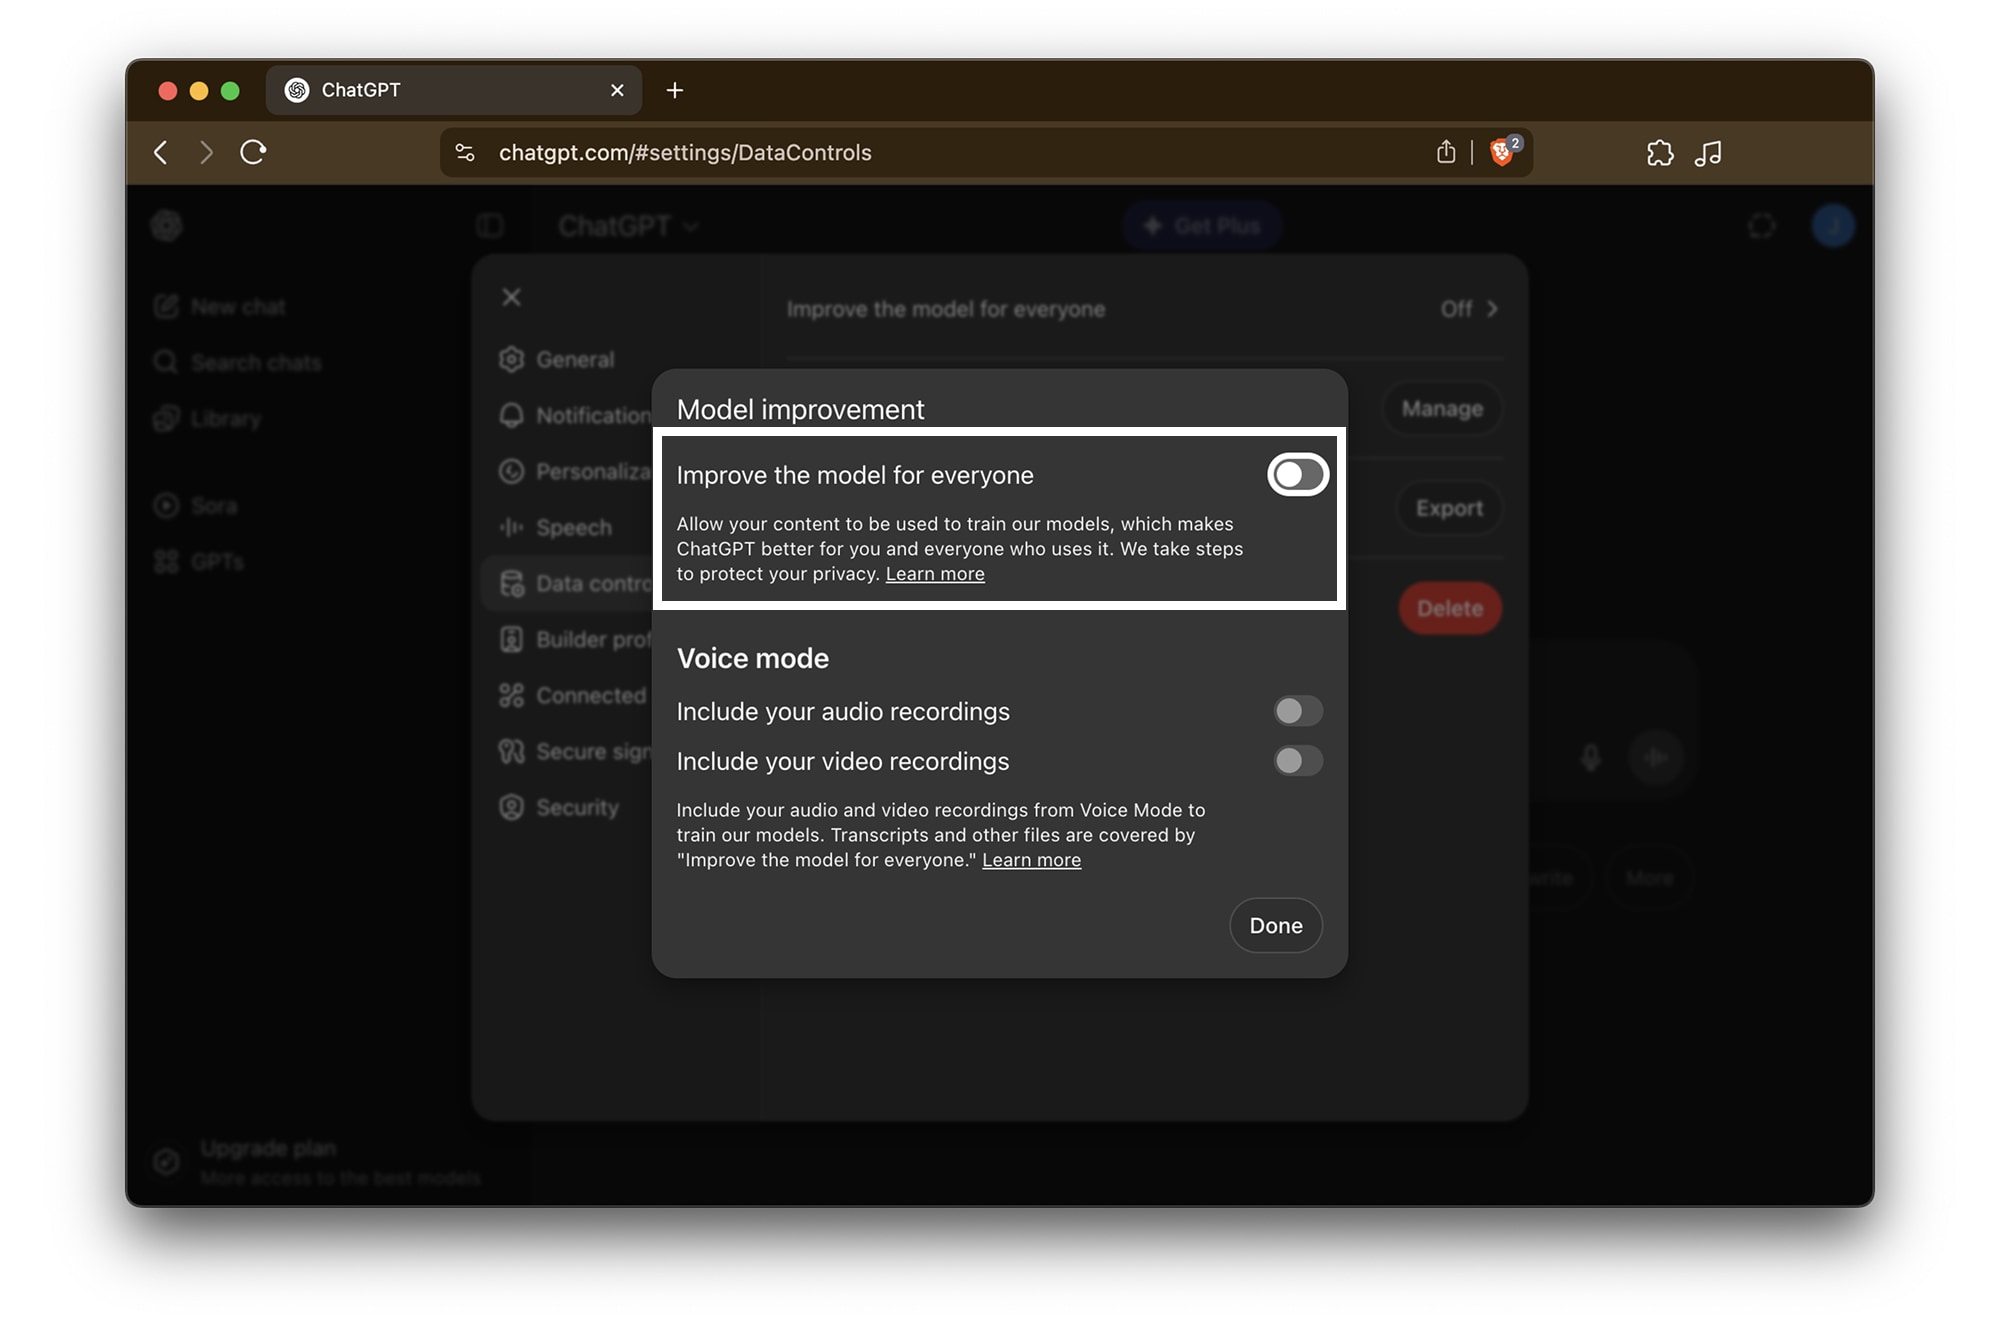Click the Manage button
This screenshot has width=2000, height=1323.
coord(1442,409)
